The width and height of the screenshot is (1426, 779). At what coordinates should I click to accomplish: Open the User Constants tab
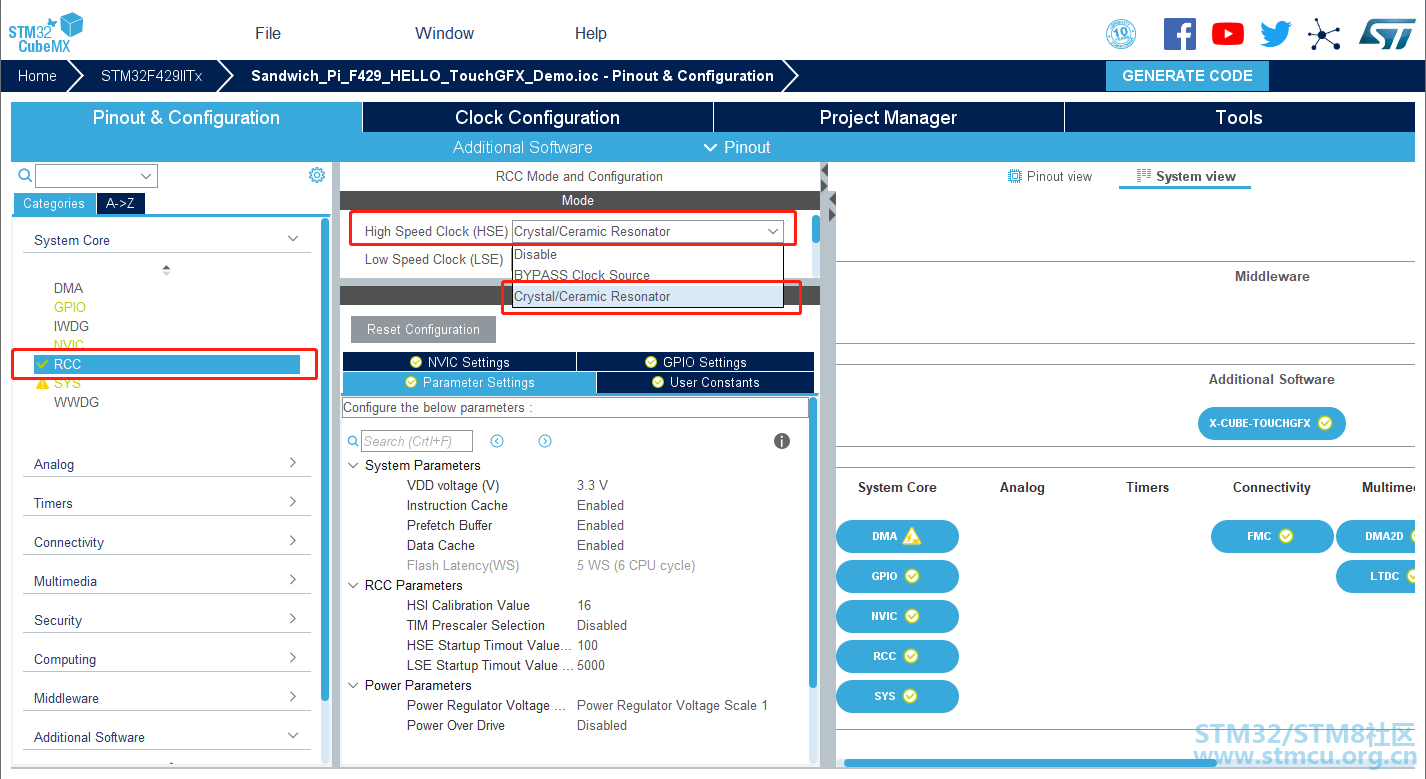[705, 382]
